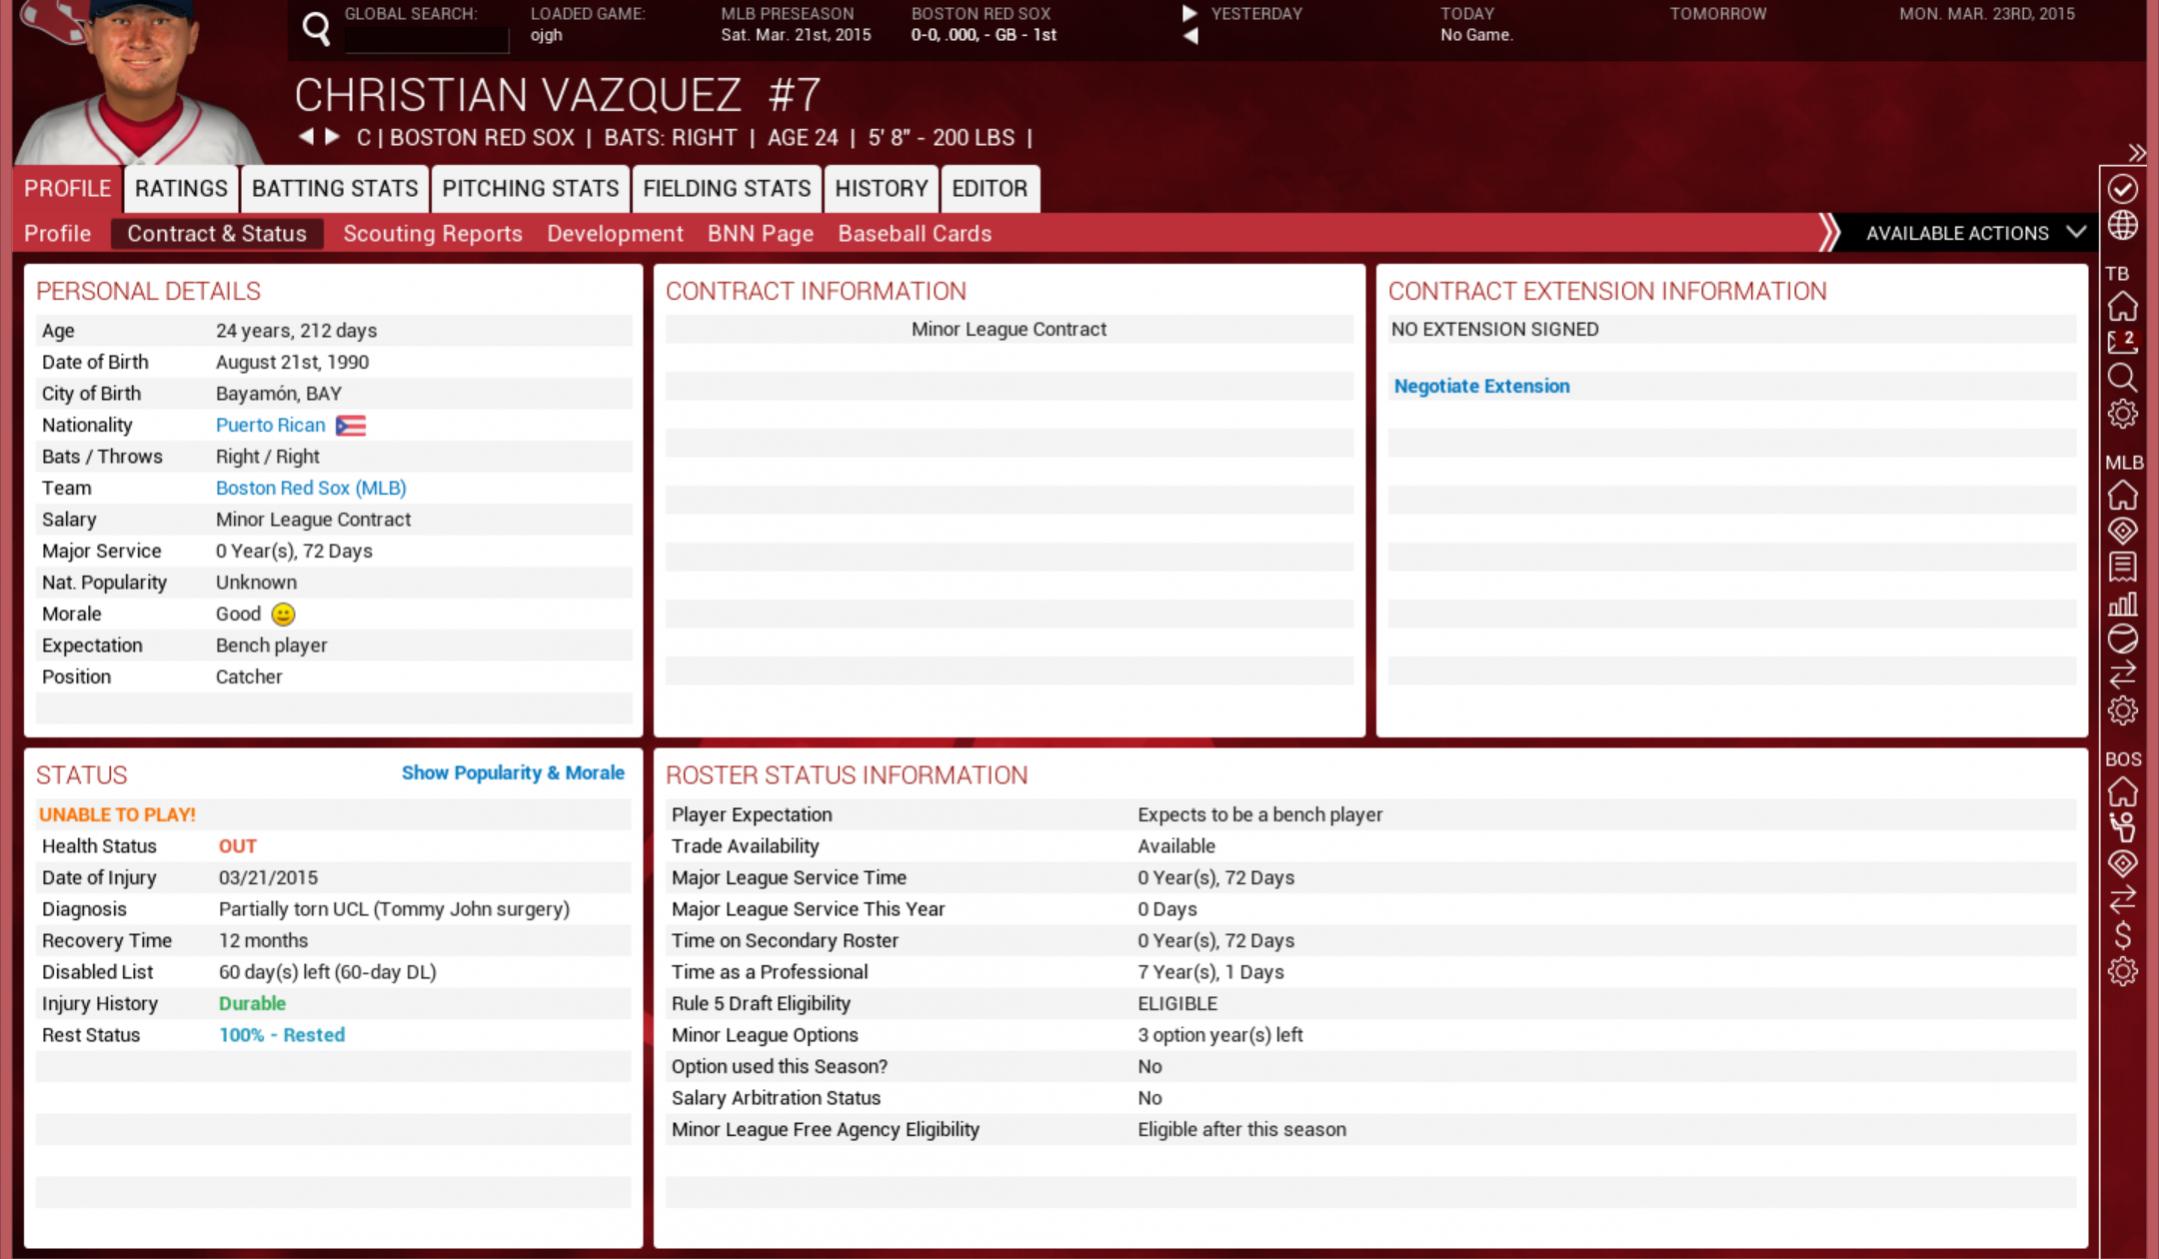Open BOS finances dollar sign icon
Screen dimensions: 2159x1259
tap(2122, 935)
